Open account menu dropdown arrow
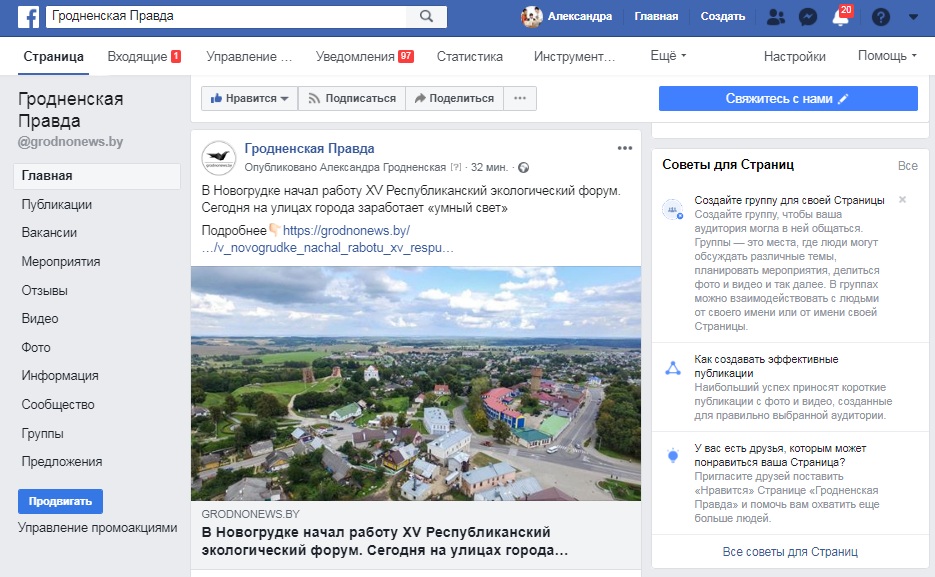The height and width of the screenshot is (577, 935). 914,17
